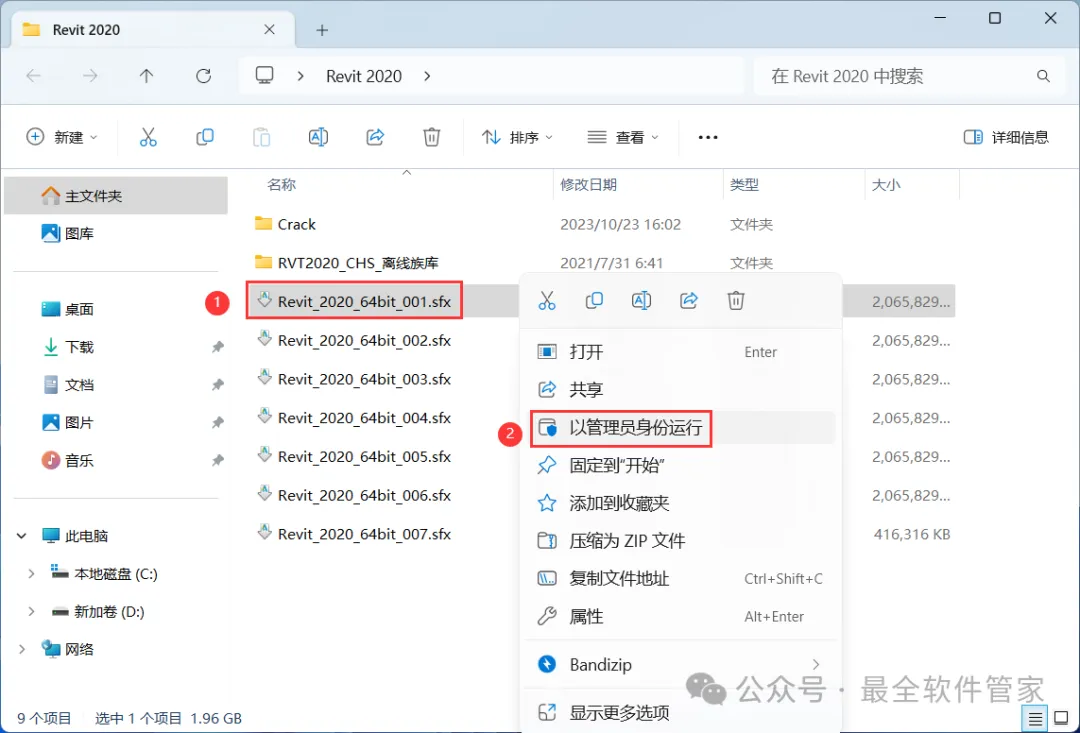Select 主文件夹 in the sidebar
This screenshot has width=1080, height=733.
pyautogui.click(x=116, y=196)
